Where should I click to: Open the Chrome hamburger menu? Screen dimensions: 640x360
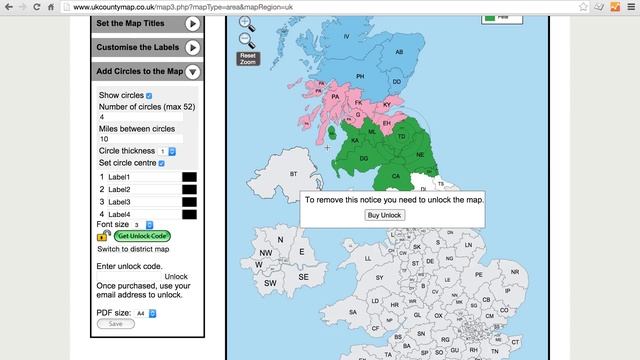[x=631, y=7]
